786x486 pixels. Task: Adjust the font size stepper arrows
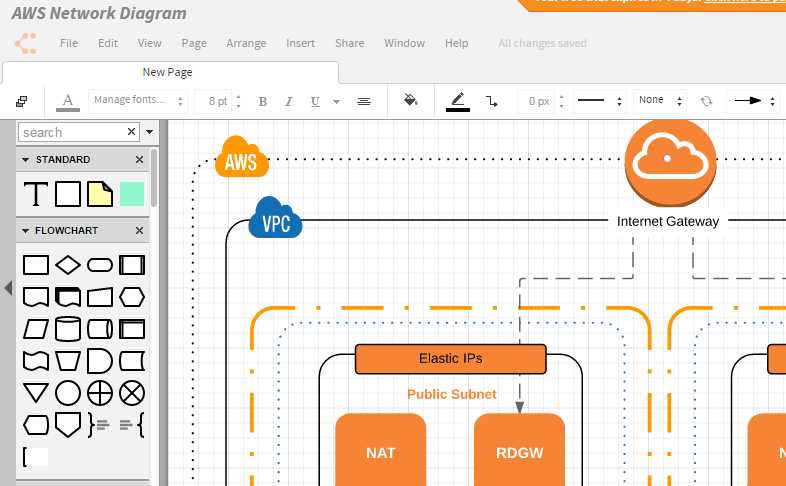pos(239,102)
